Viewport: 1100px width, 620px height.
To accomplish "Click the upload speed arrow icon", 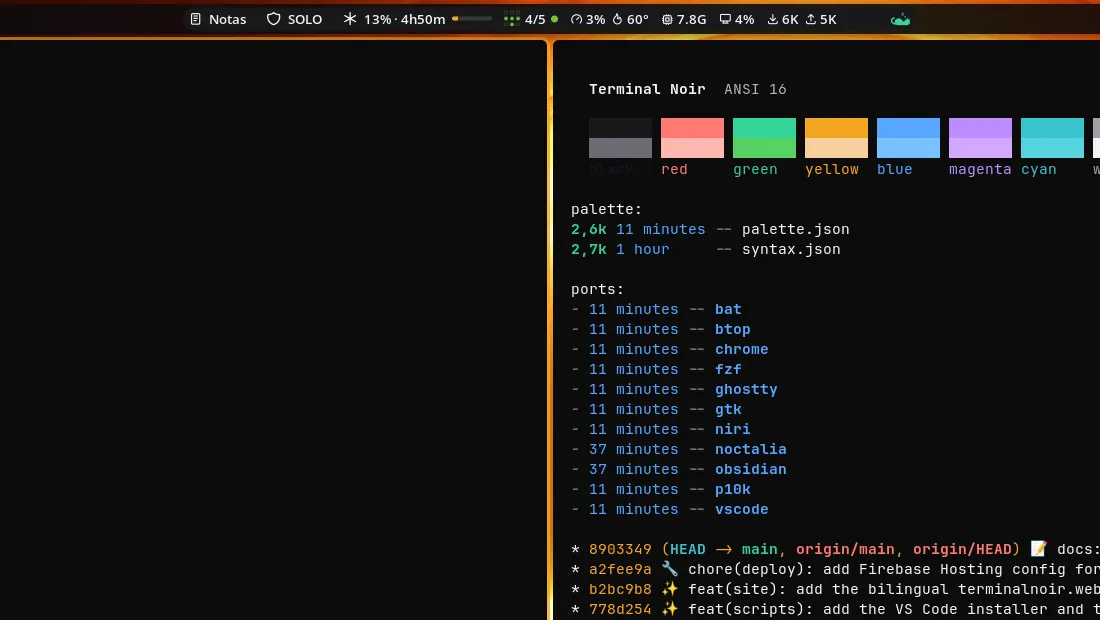I will [811, 20].
